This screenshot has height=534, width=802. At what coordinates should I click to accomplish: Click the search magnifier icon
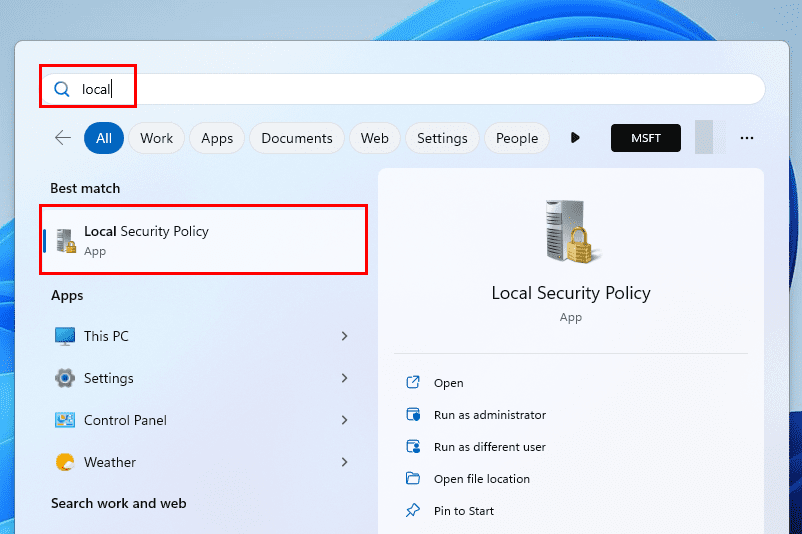62,89
